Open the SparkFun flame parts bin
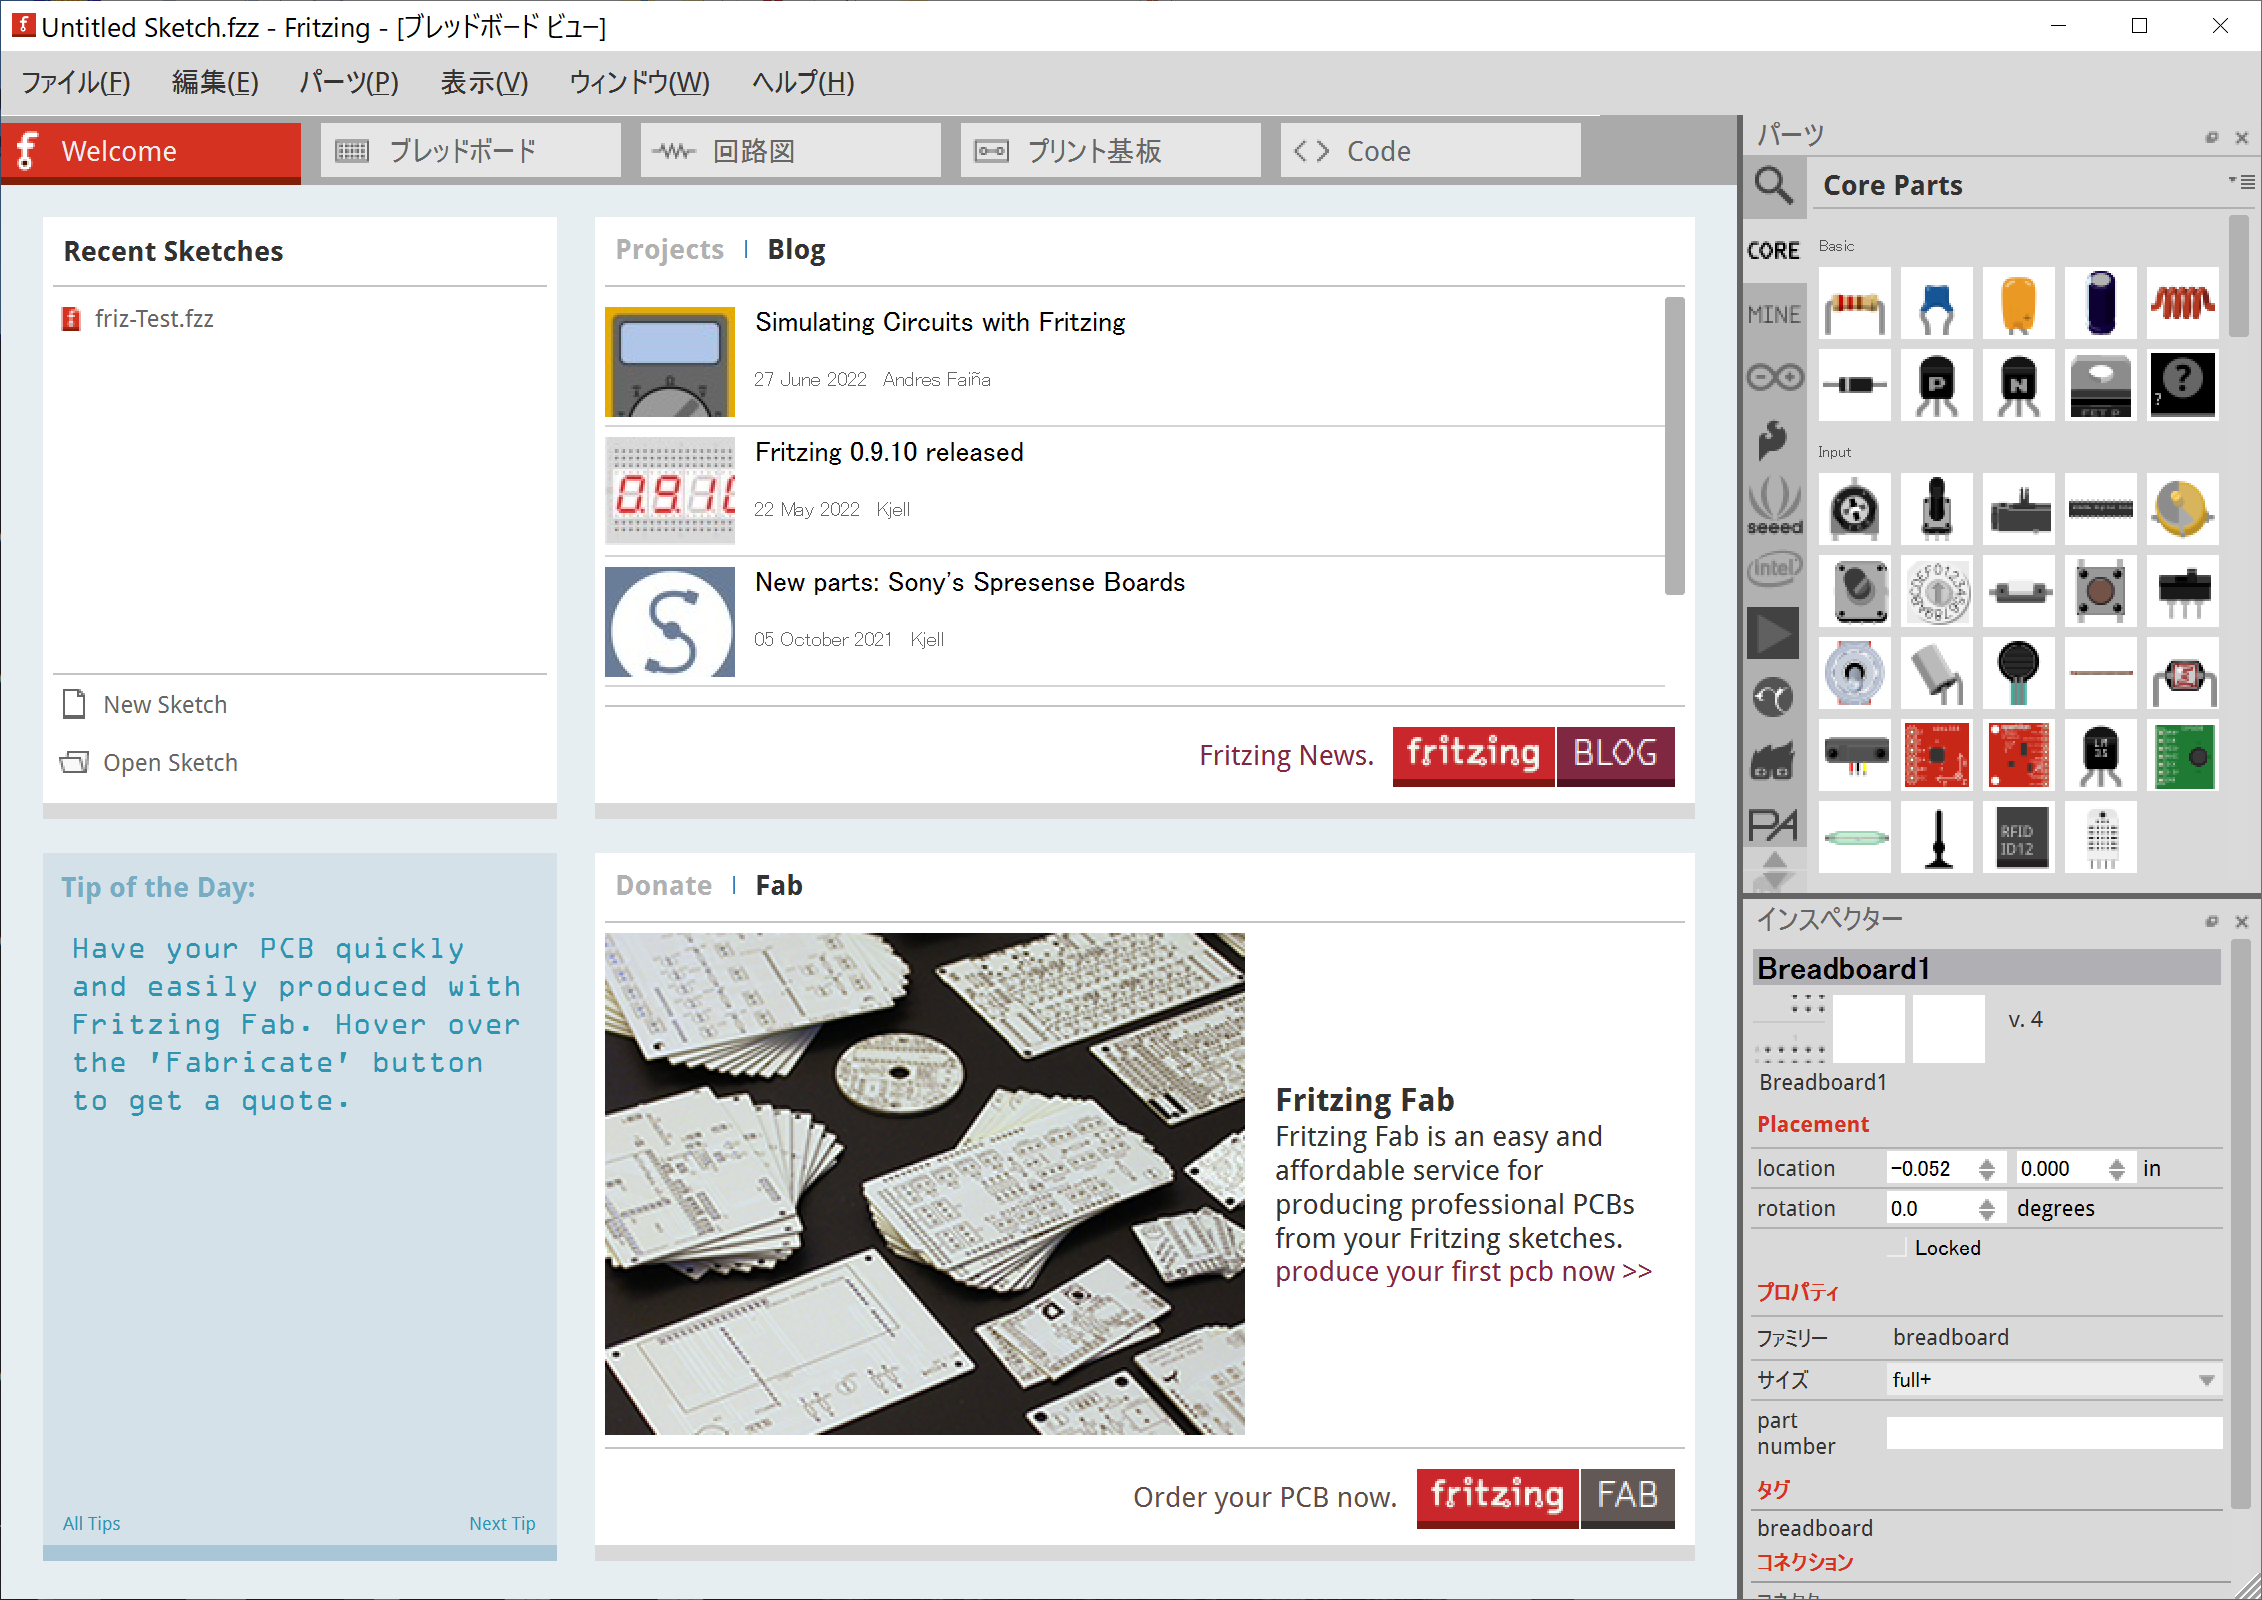This screenshot has height=1600, width=2262. coord(1774,439)
